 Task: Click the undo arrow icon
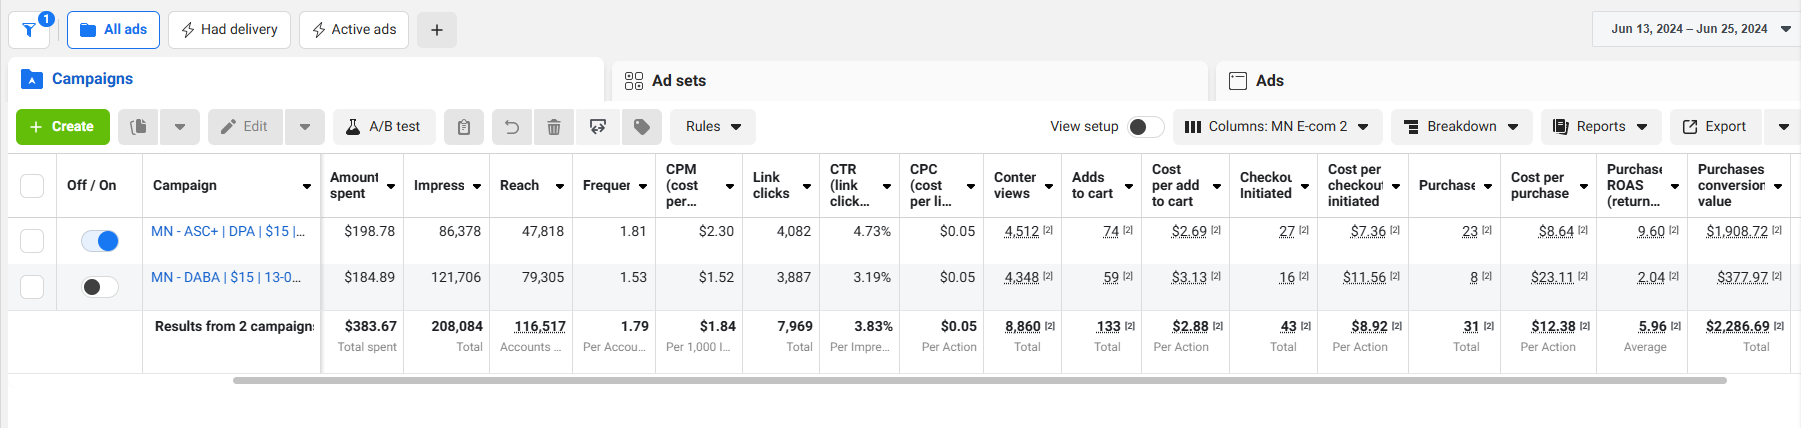point(512,127)
